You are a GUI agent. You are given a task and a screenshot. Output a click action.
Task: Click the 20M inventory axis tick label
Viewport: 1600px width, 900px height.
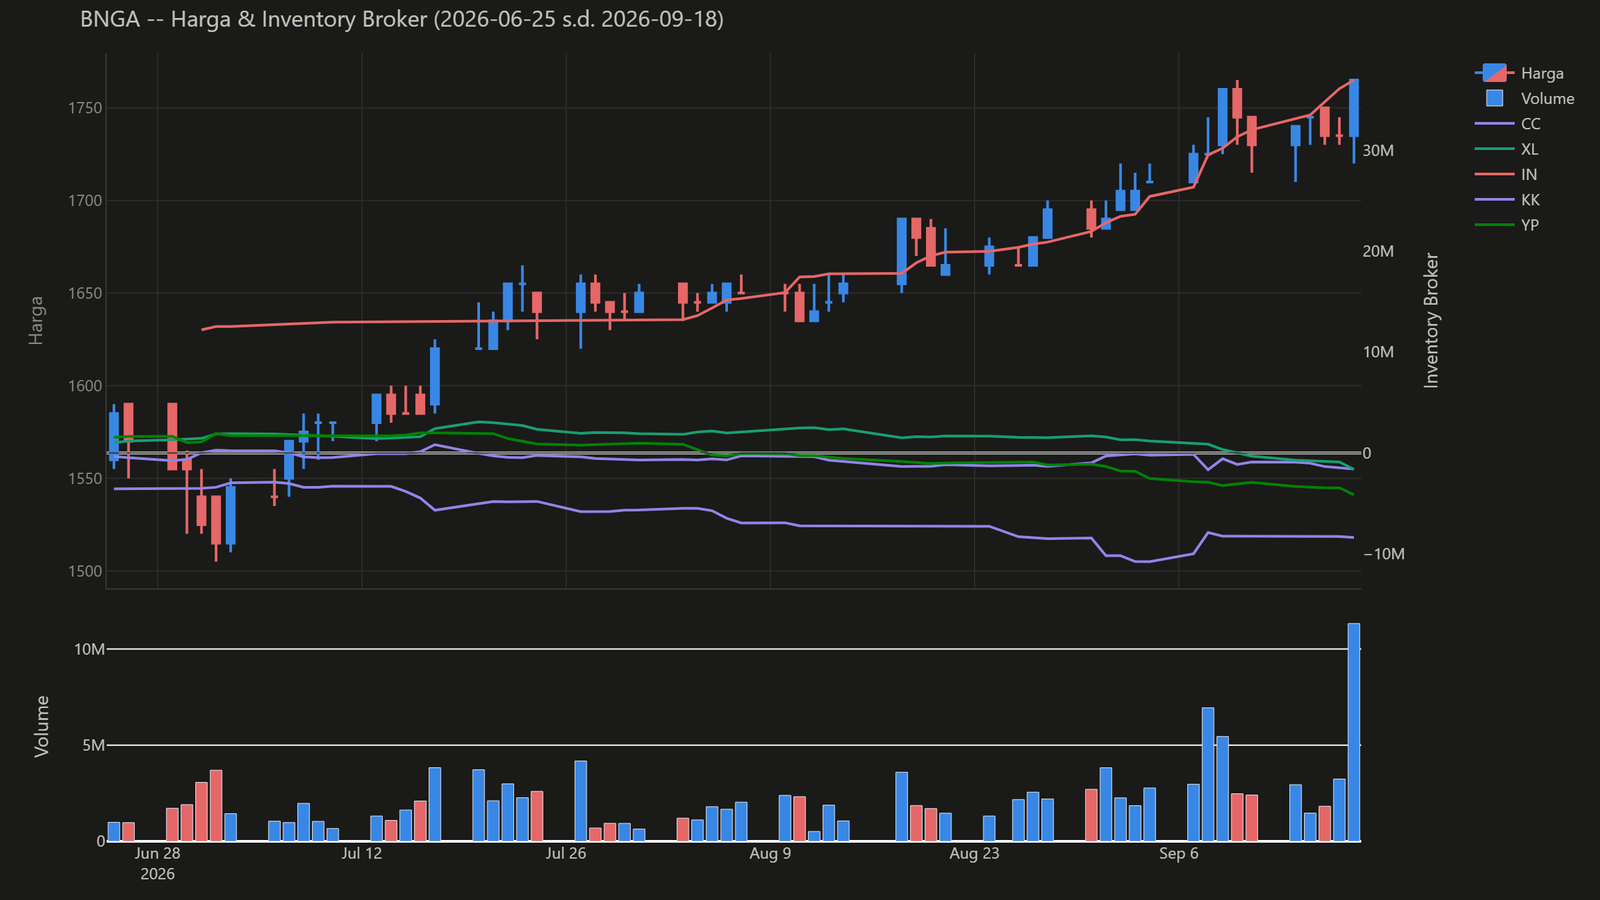[x=1378, y=251]
